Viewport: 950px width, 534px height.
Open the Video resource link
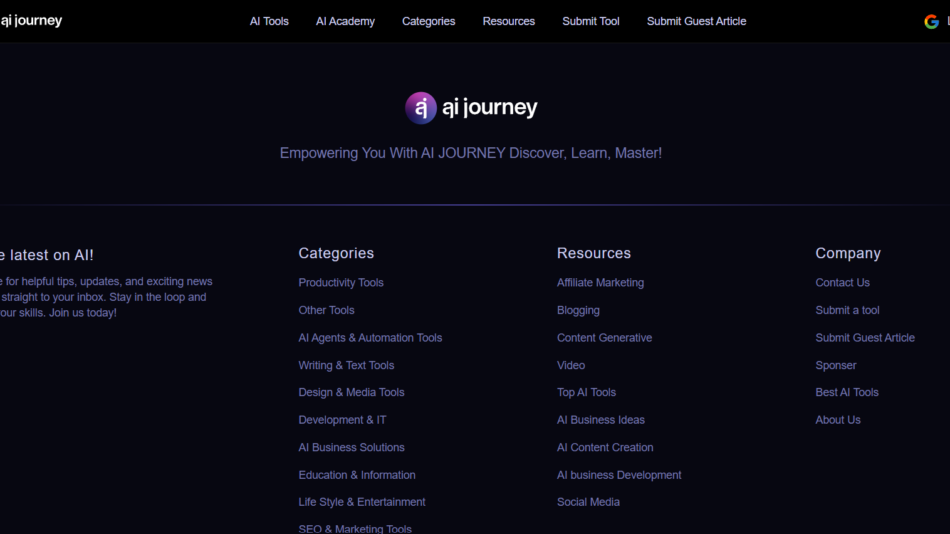click(571, 365)
